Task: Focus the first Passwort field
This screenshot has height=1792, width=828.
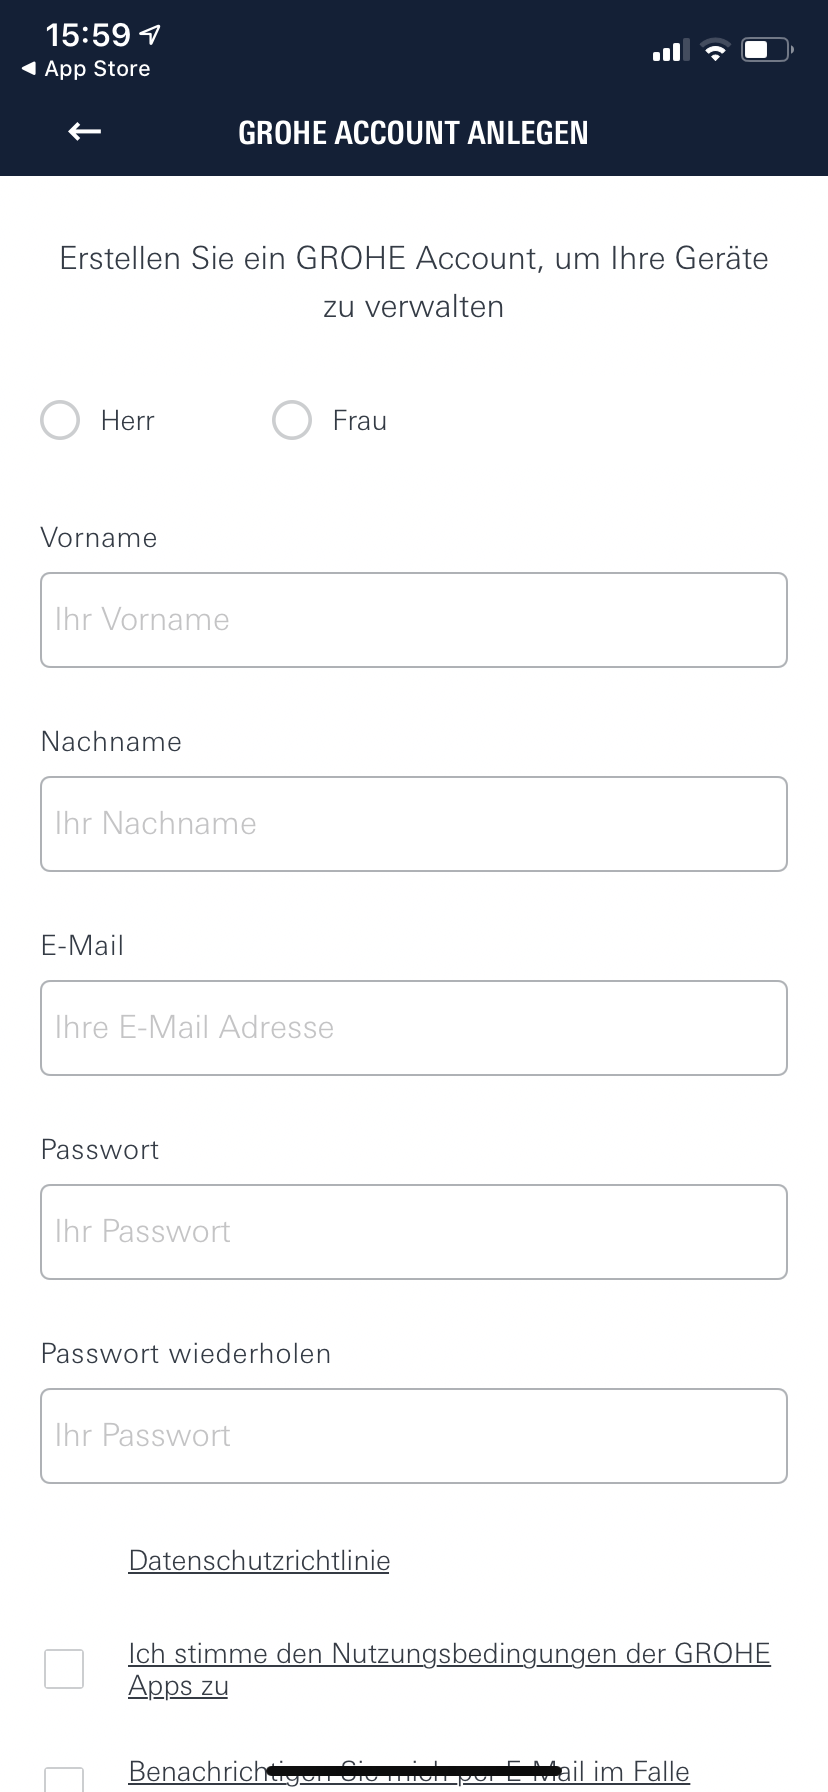Action: pos(414,1232)
